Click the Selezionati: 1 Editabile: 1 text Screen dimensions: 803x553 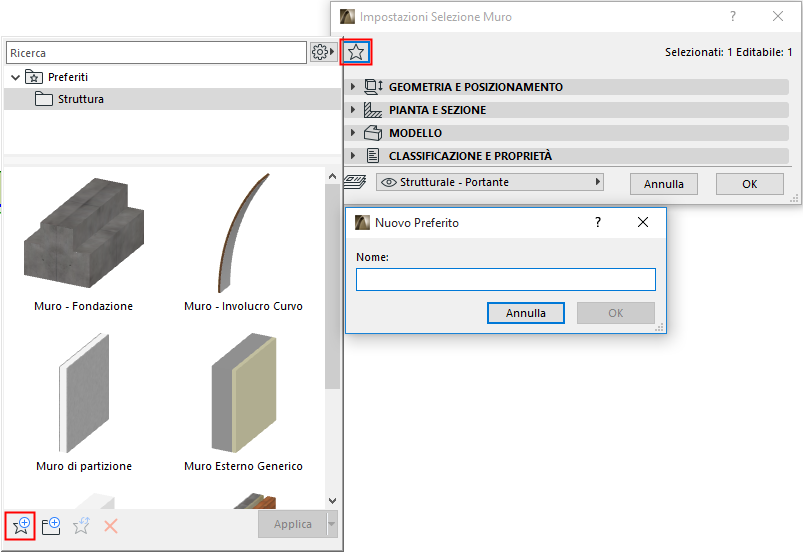coord(729,52)
